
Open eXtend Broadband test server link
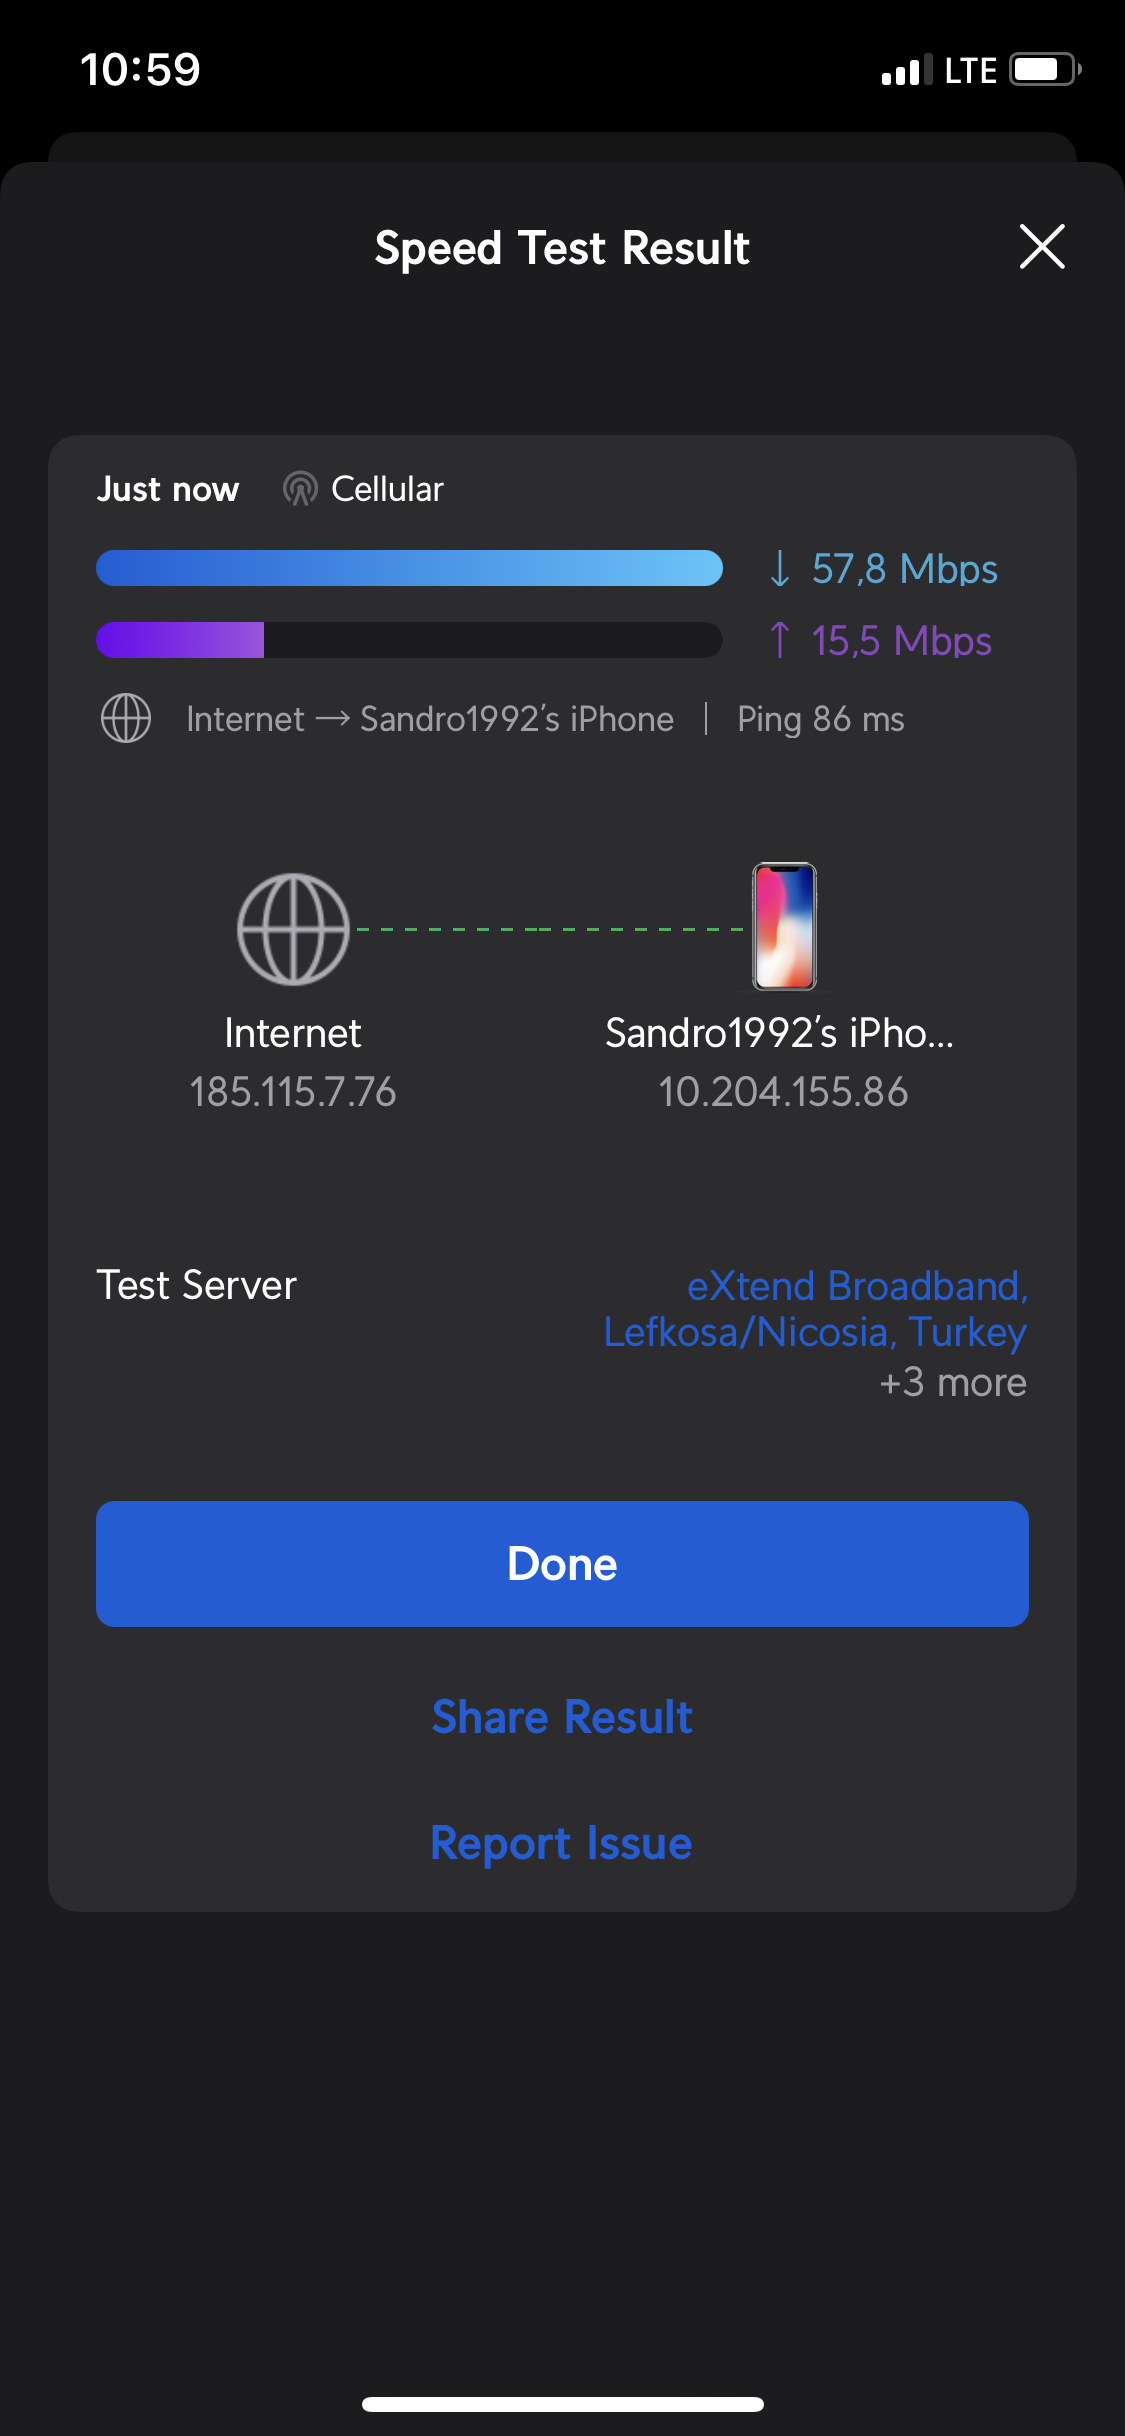816,1308
